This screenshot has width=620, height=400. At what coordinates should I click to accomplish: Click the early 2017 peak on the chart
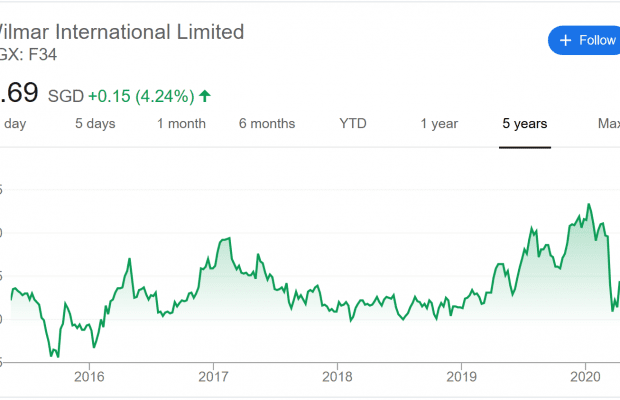coord(229,238)
